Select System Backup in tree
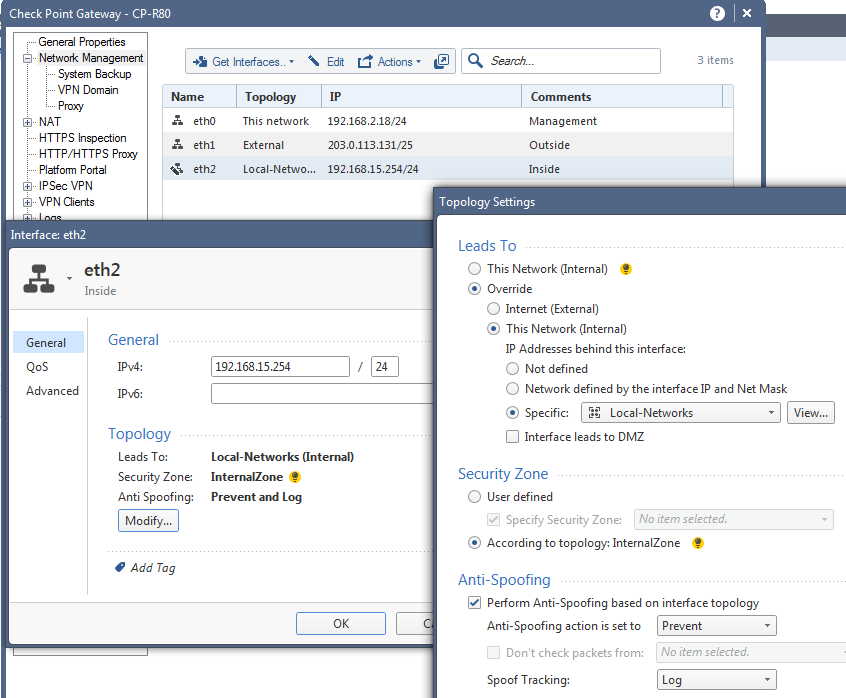This screenshot has height=698, width=846. click(94, 74)
